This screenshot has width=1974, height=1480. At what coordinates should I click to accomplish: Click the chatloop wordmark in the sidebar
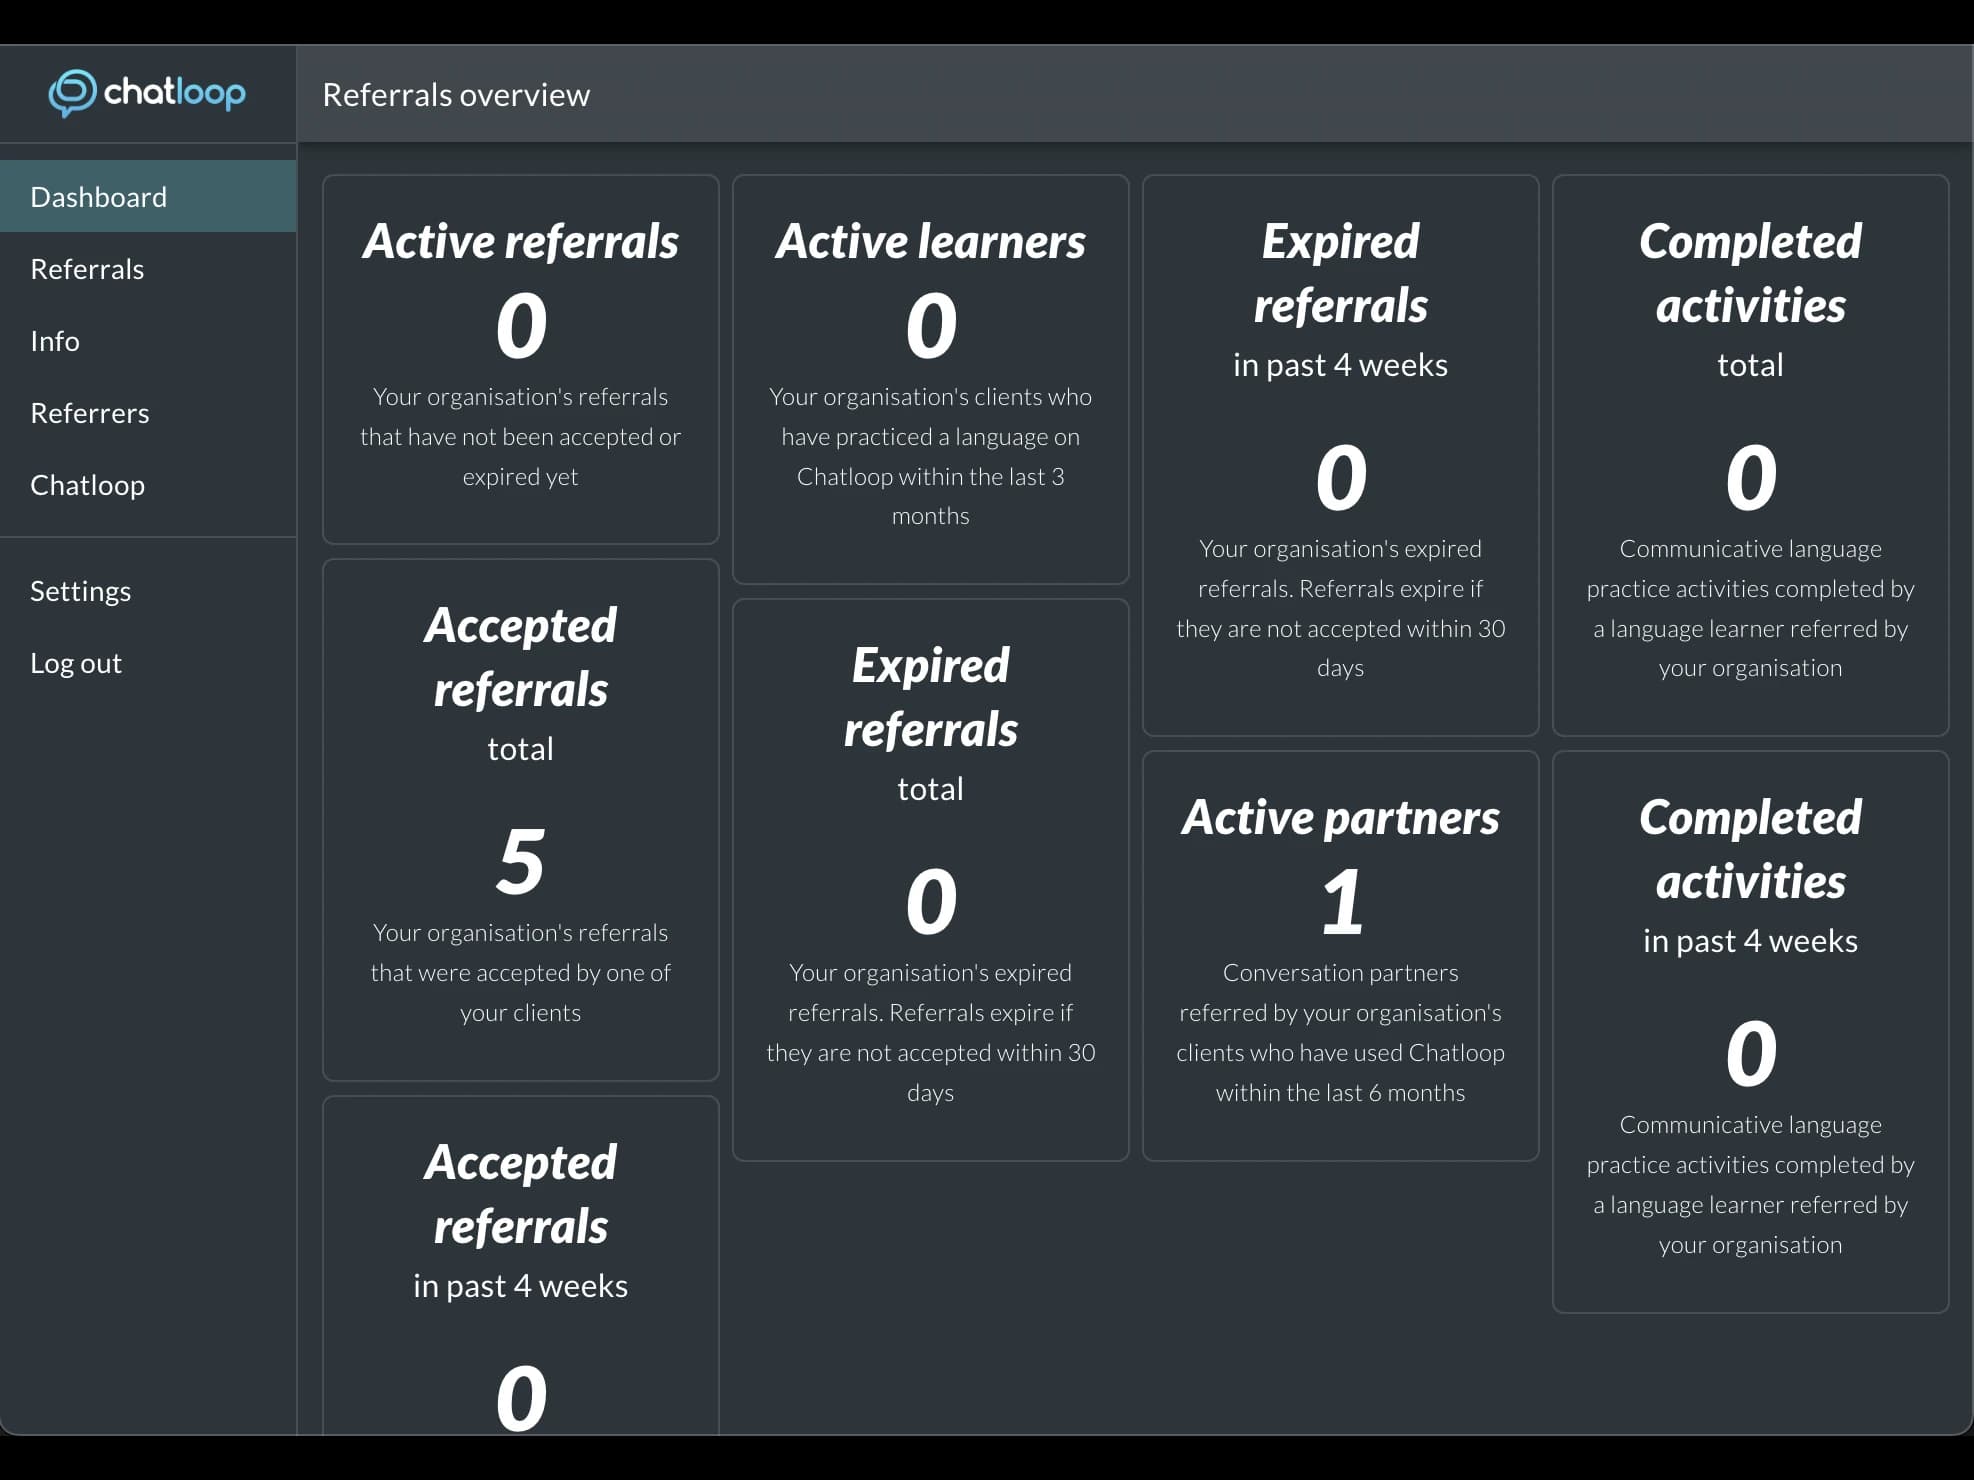point(174,93)
